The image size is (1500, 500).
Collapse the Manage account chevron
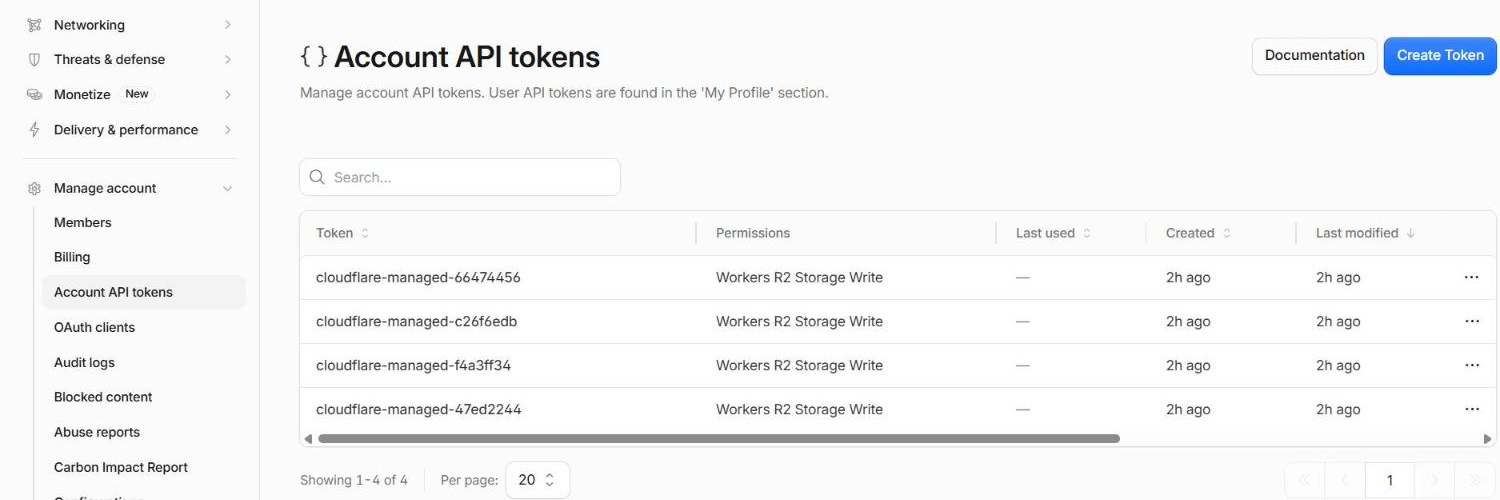click(228, 188)
